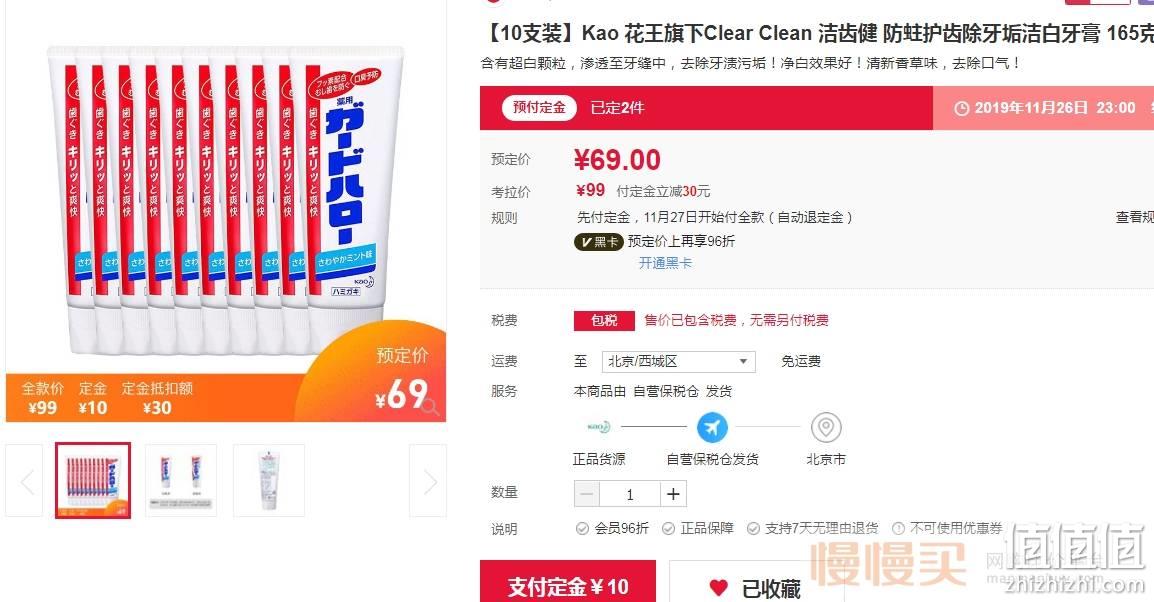Click the info icon beside 不可使用优惠券

(898, 528)
